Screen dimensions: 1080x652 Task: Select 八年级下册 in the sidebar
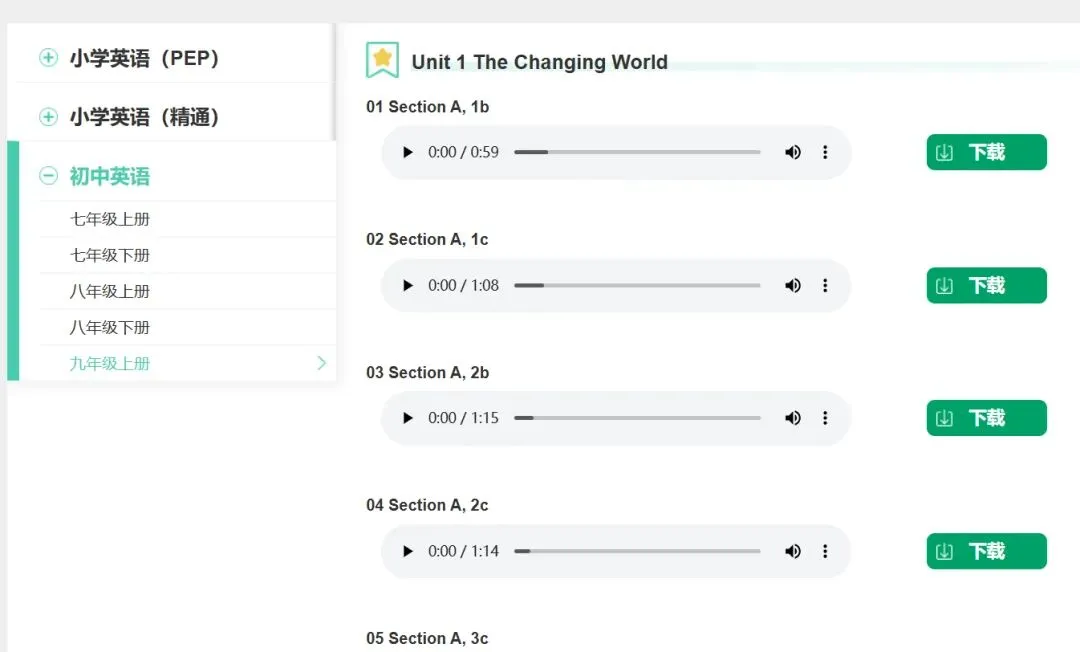[x=110, y=327]
